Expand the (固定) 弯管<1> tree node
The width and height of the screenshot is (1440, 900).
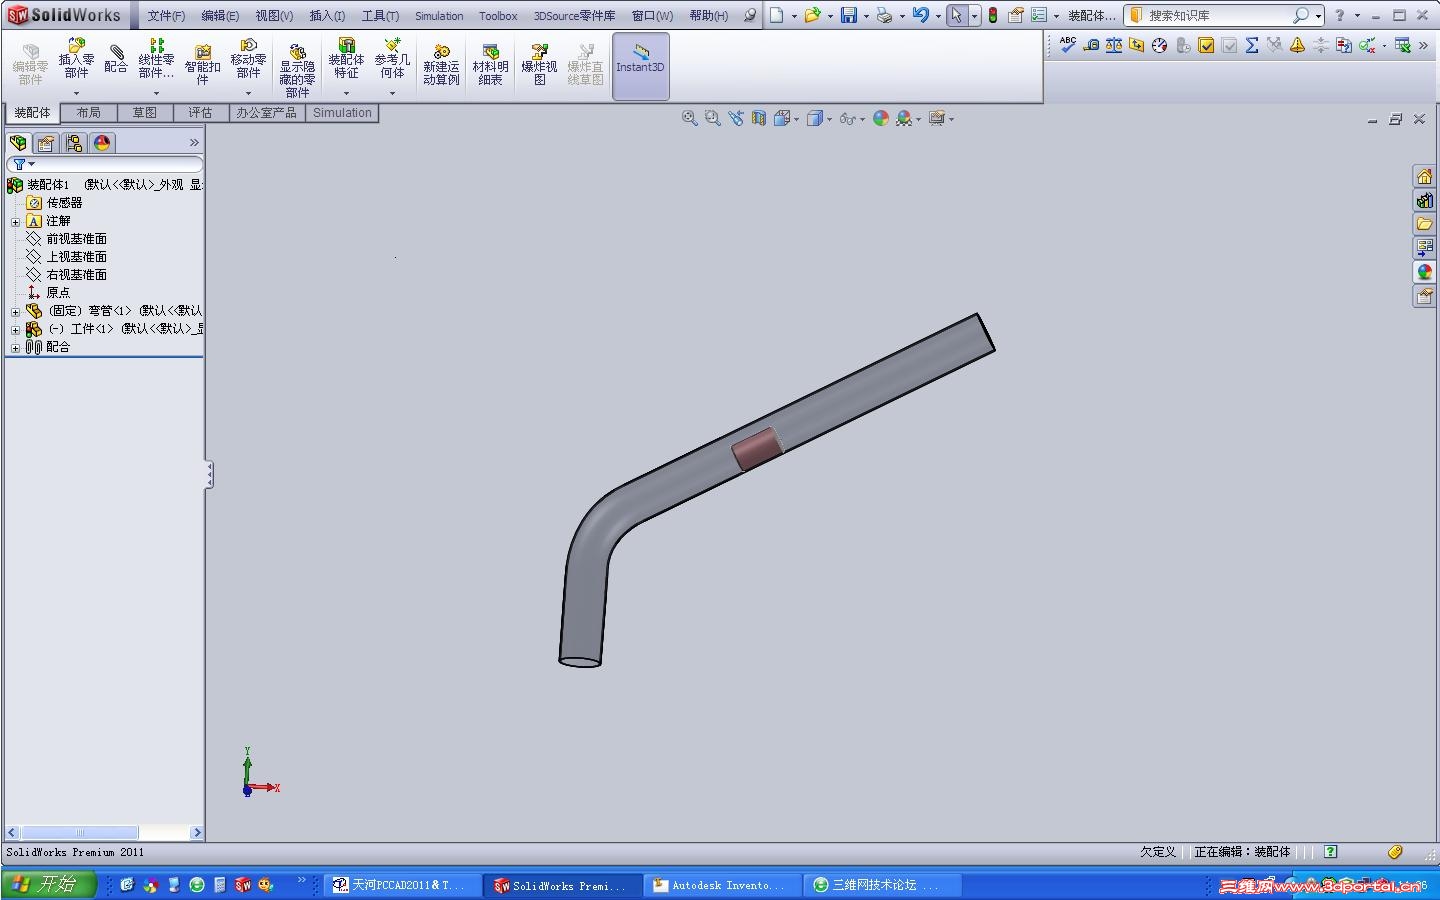pyautogui.click(x=15, y=312)
